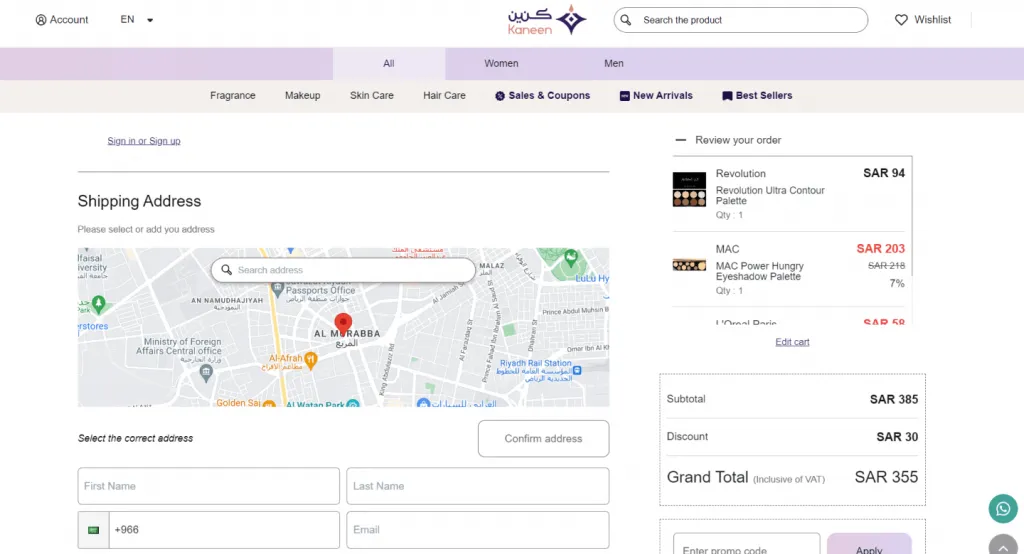1024x554 pixels.
Task: Go to Kaneen logo homepage
Action: 547,20
